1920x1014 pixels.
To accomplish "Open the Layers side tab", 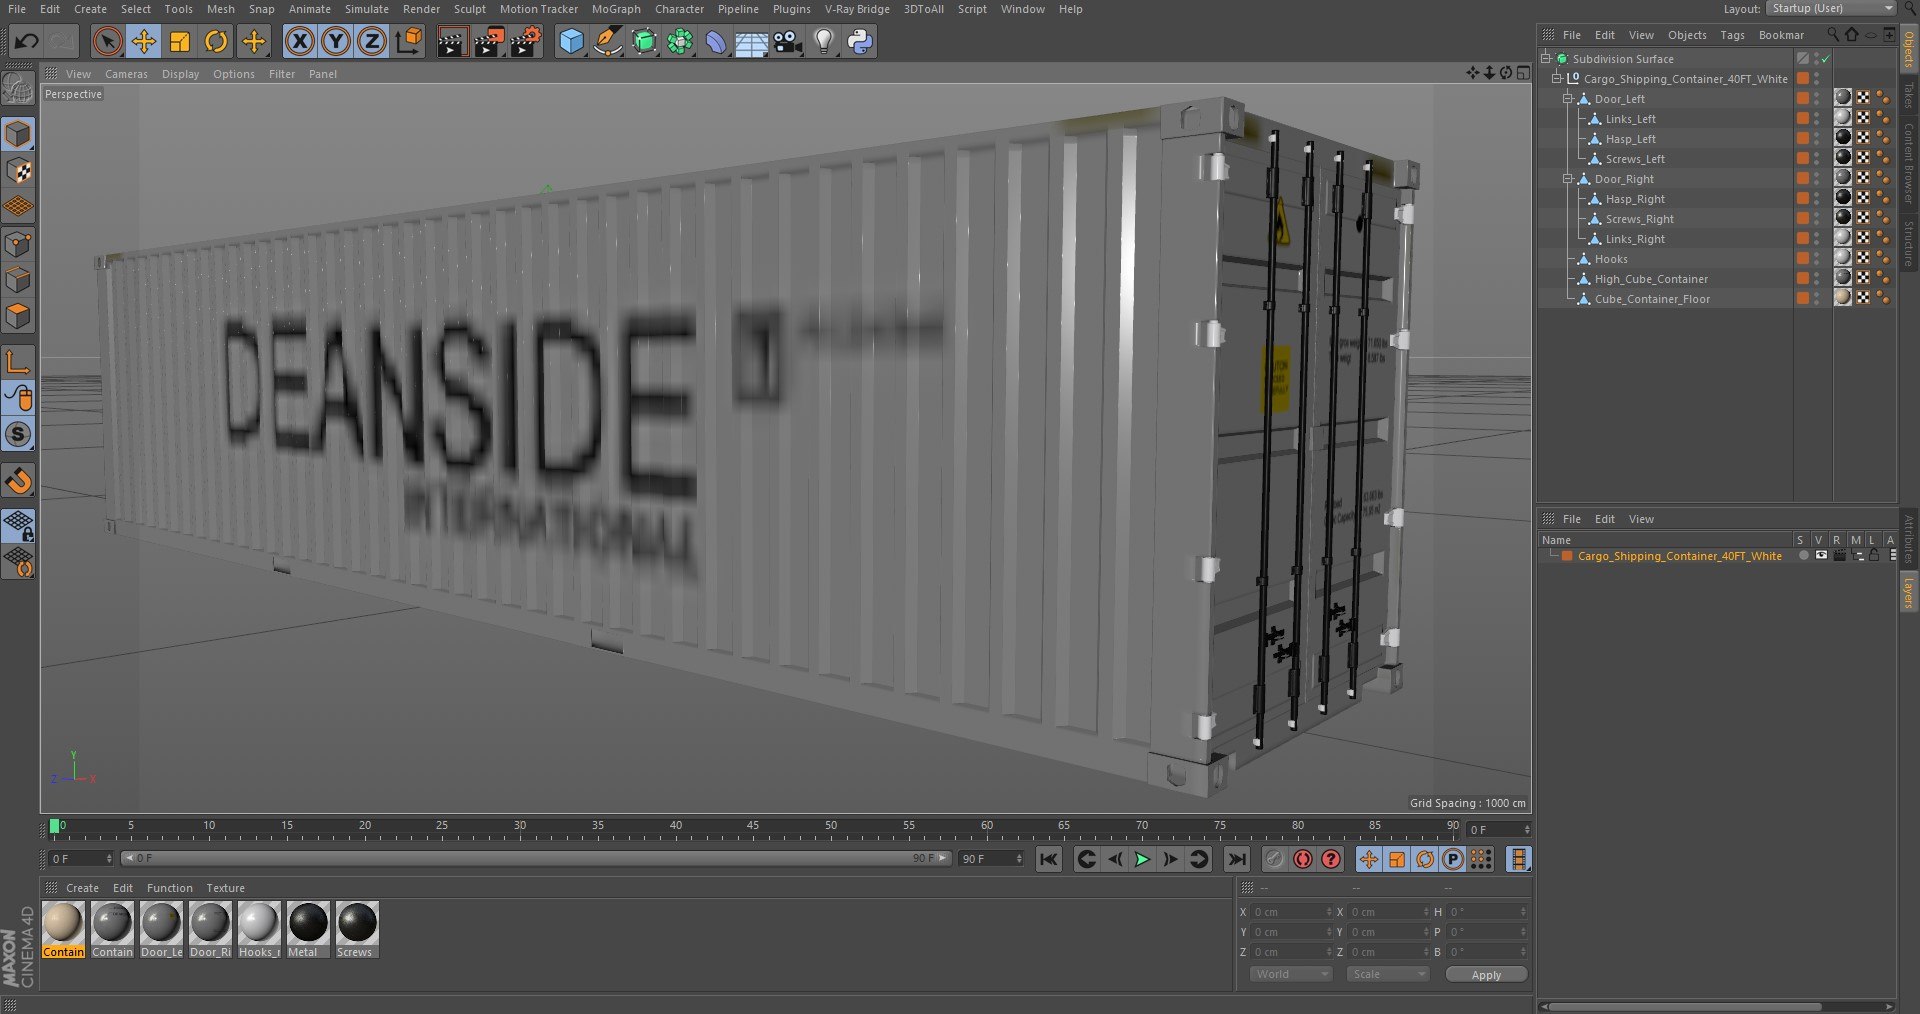I will click(x=1909, y=592).
